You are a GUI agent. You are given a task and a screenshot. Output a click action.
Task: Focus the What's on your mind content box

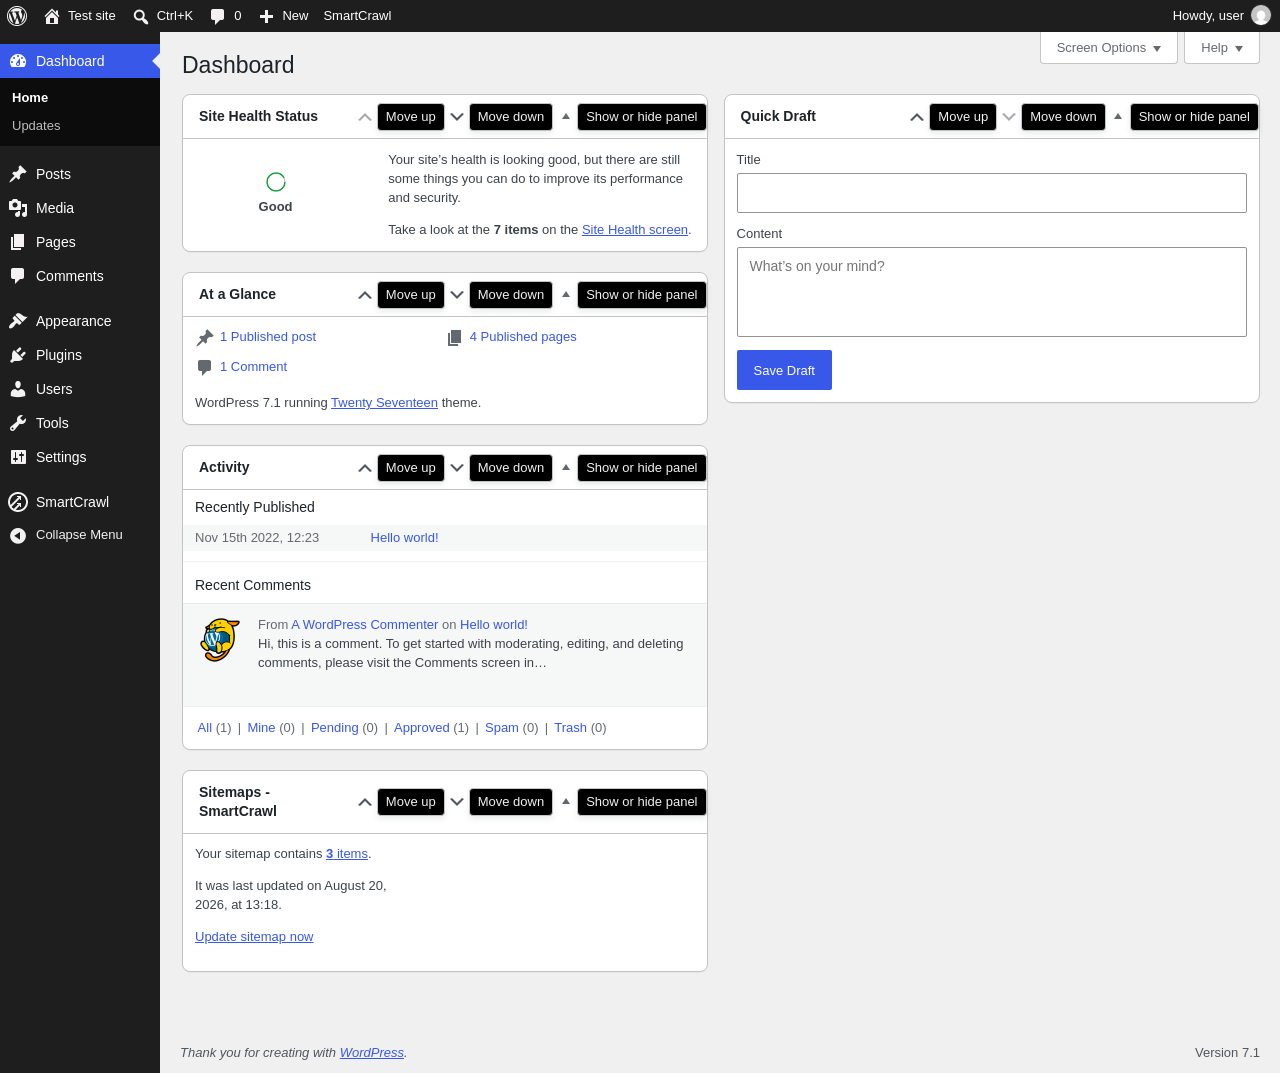pyautogui.click(x=992, y=292)
